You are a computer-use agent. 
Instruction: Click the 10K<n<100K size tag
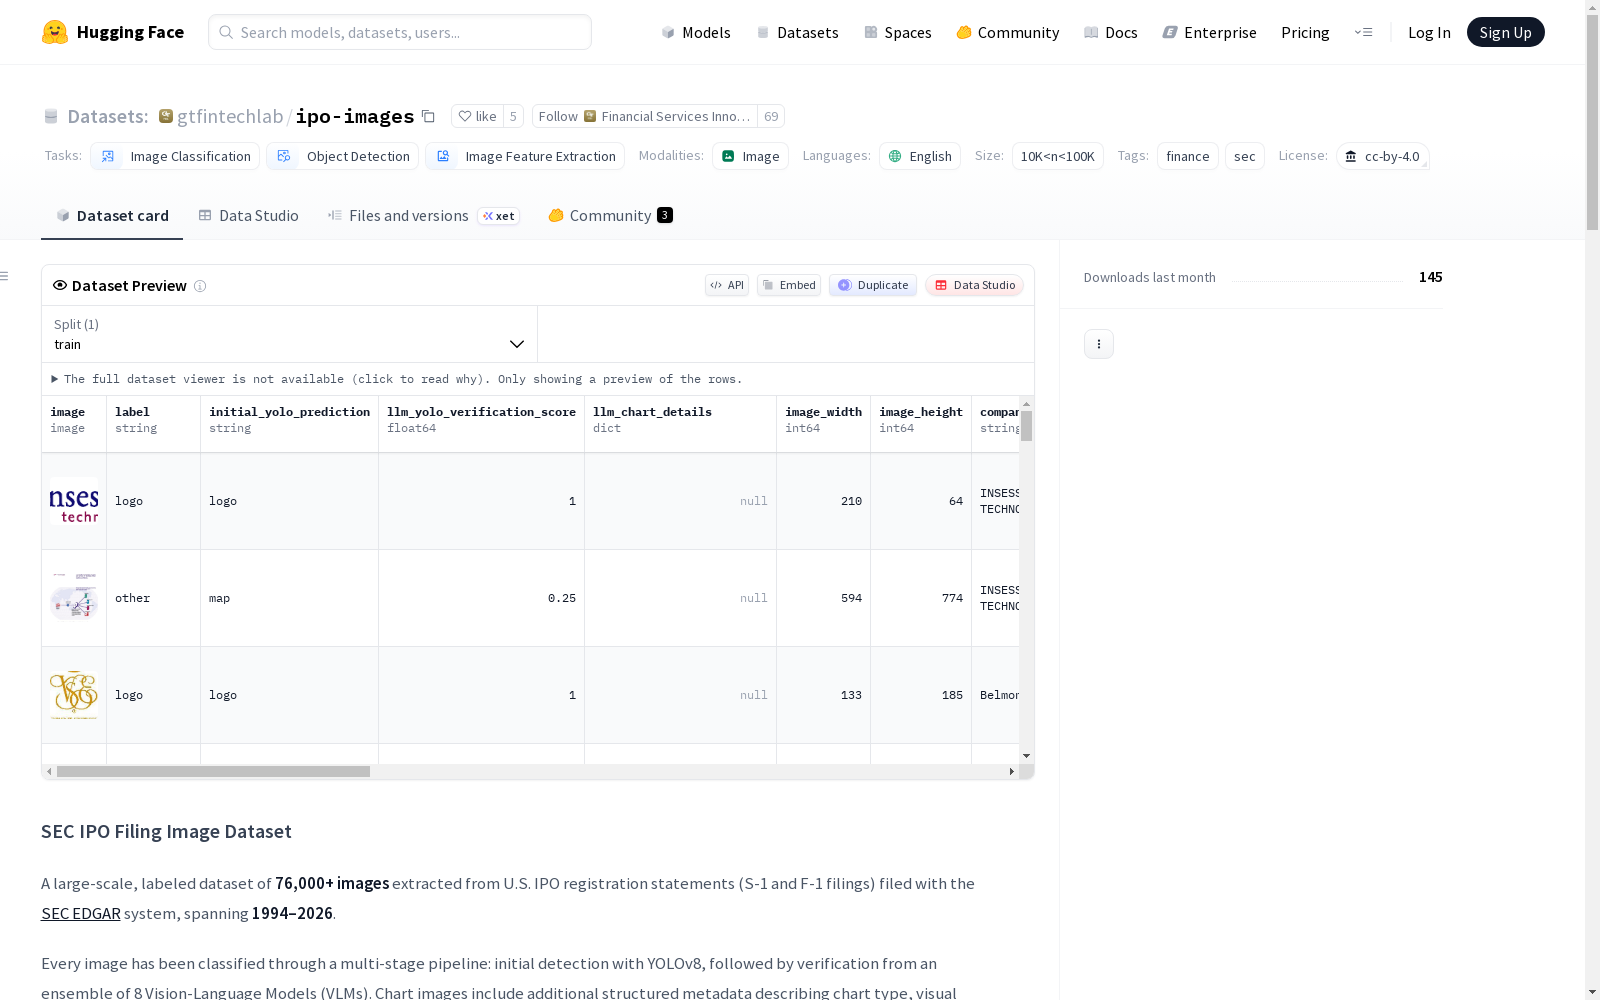click(1058, 156)
